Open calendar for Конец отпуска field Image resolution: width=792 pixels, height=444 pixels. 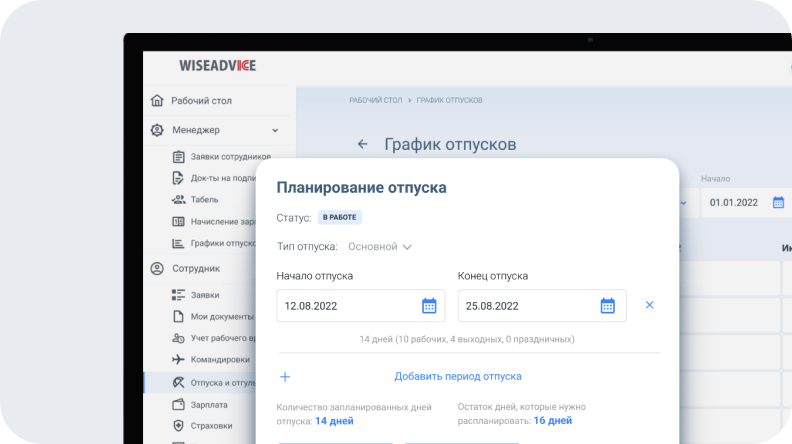click(x=608, y=306)
